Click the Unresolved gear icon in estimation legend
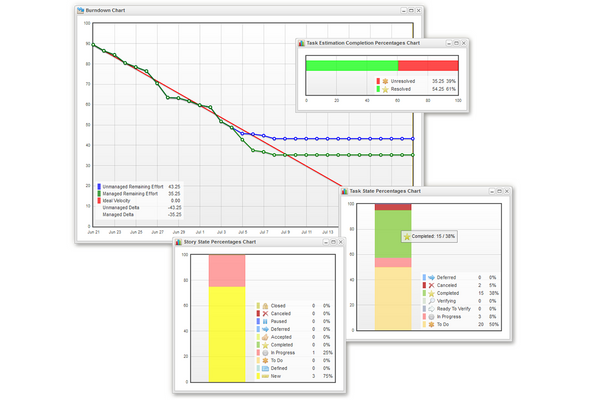 coord(385,81)
